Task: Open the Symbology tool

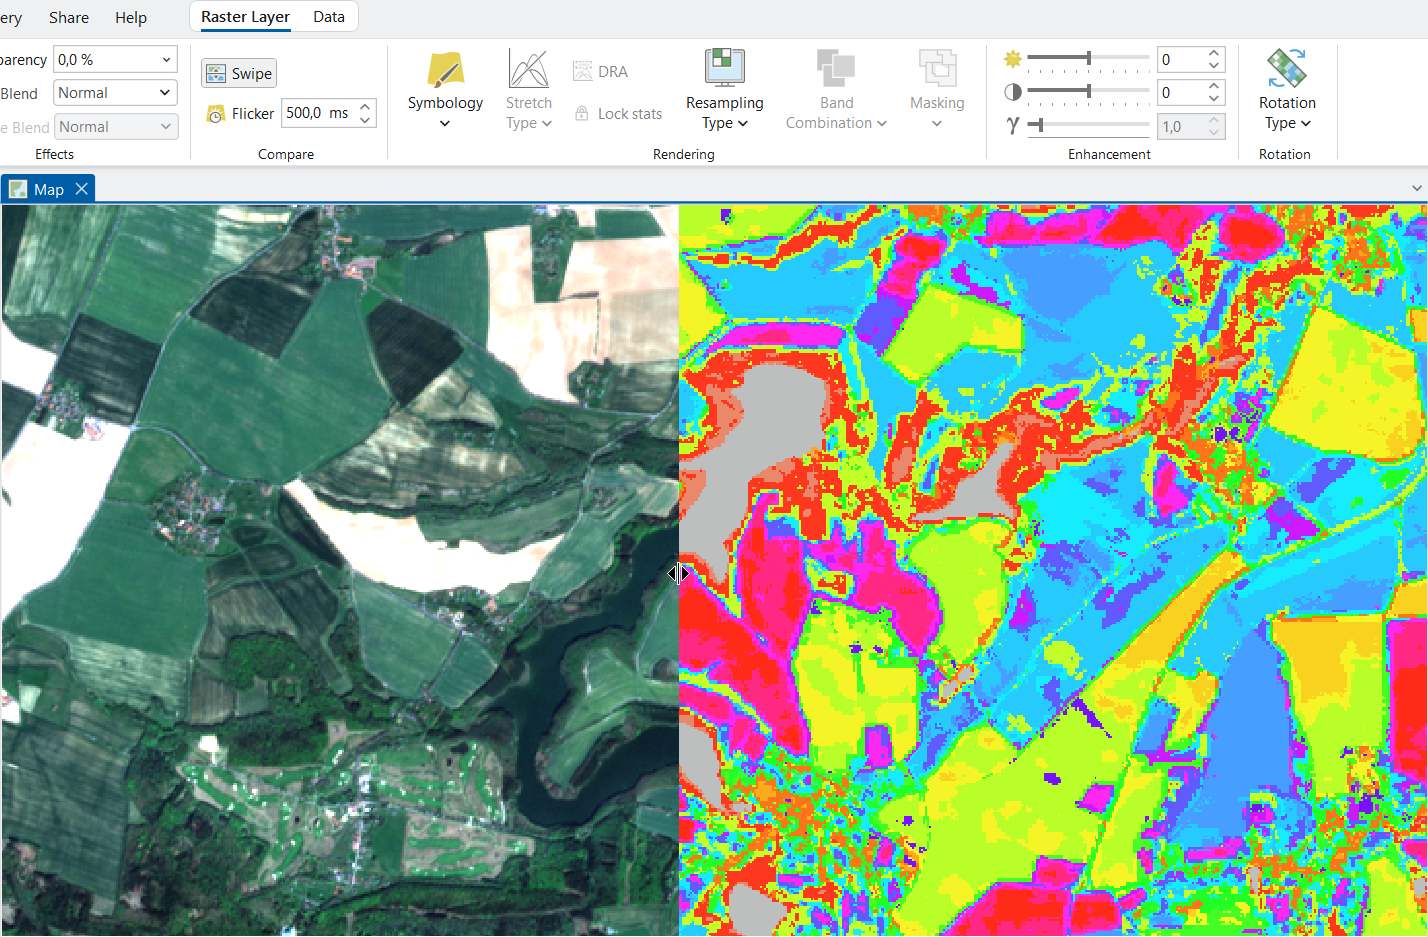Action: click(445, 71)
